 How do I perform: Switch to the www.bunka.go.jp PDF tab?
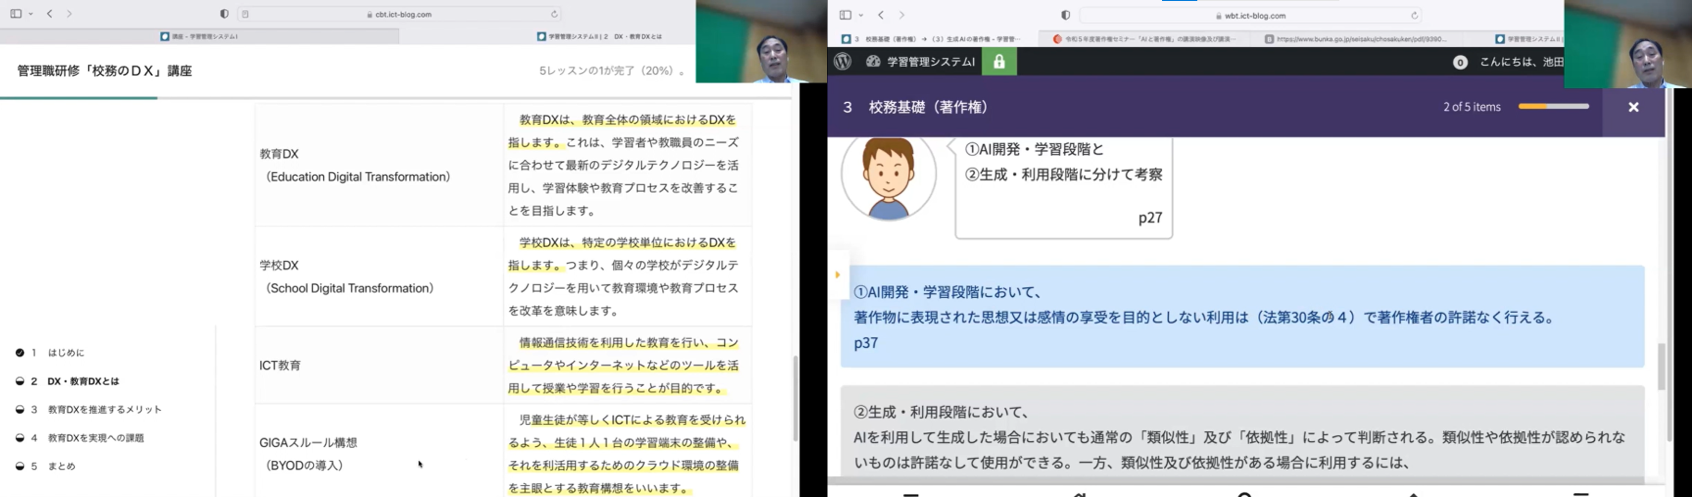(1357, 39)
